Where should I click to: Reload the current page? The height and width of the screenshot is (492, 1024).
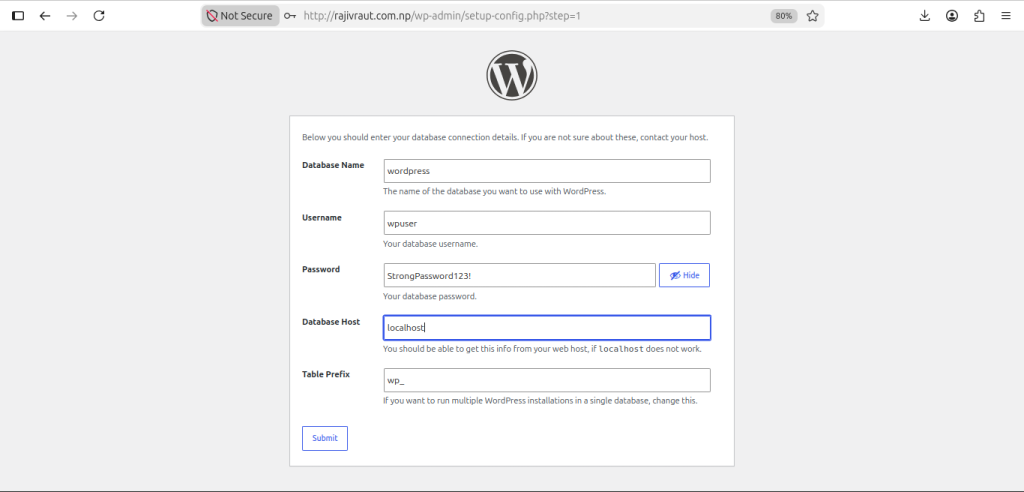[99, 16]
